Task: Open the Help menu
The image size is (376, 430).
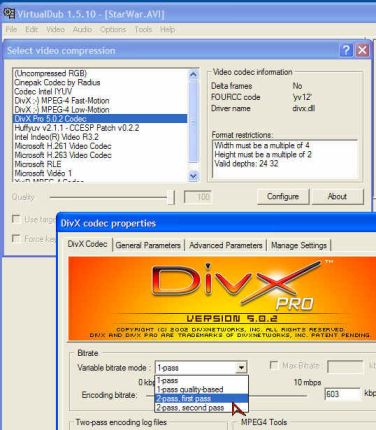Action: tap(167, 29)
